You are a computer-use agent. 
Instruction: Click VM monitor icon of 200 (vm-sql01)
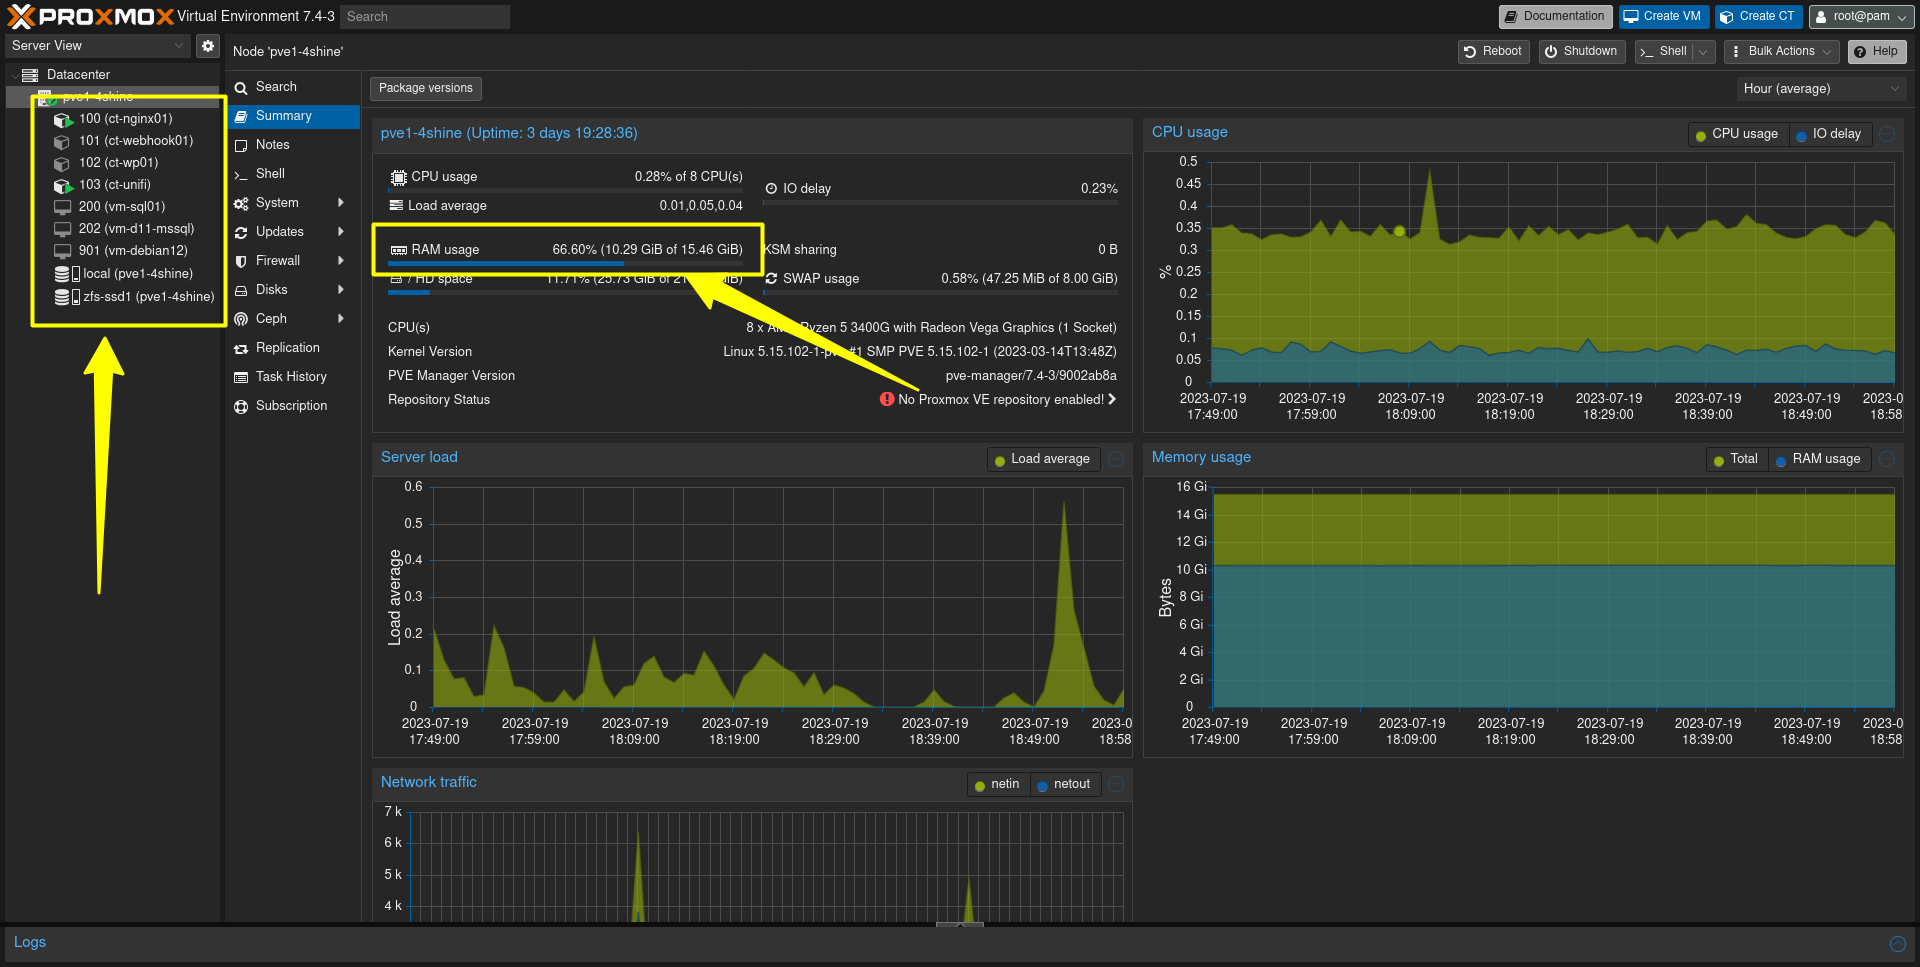coord(62,207)
